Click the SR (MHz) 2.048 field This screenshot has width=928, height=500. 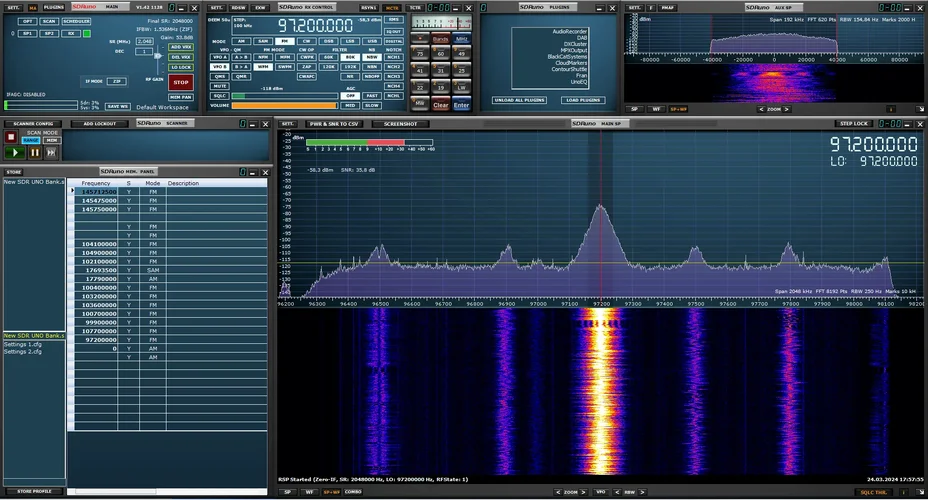click(144, 41)
